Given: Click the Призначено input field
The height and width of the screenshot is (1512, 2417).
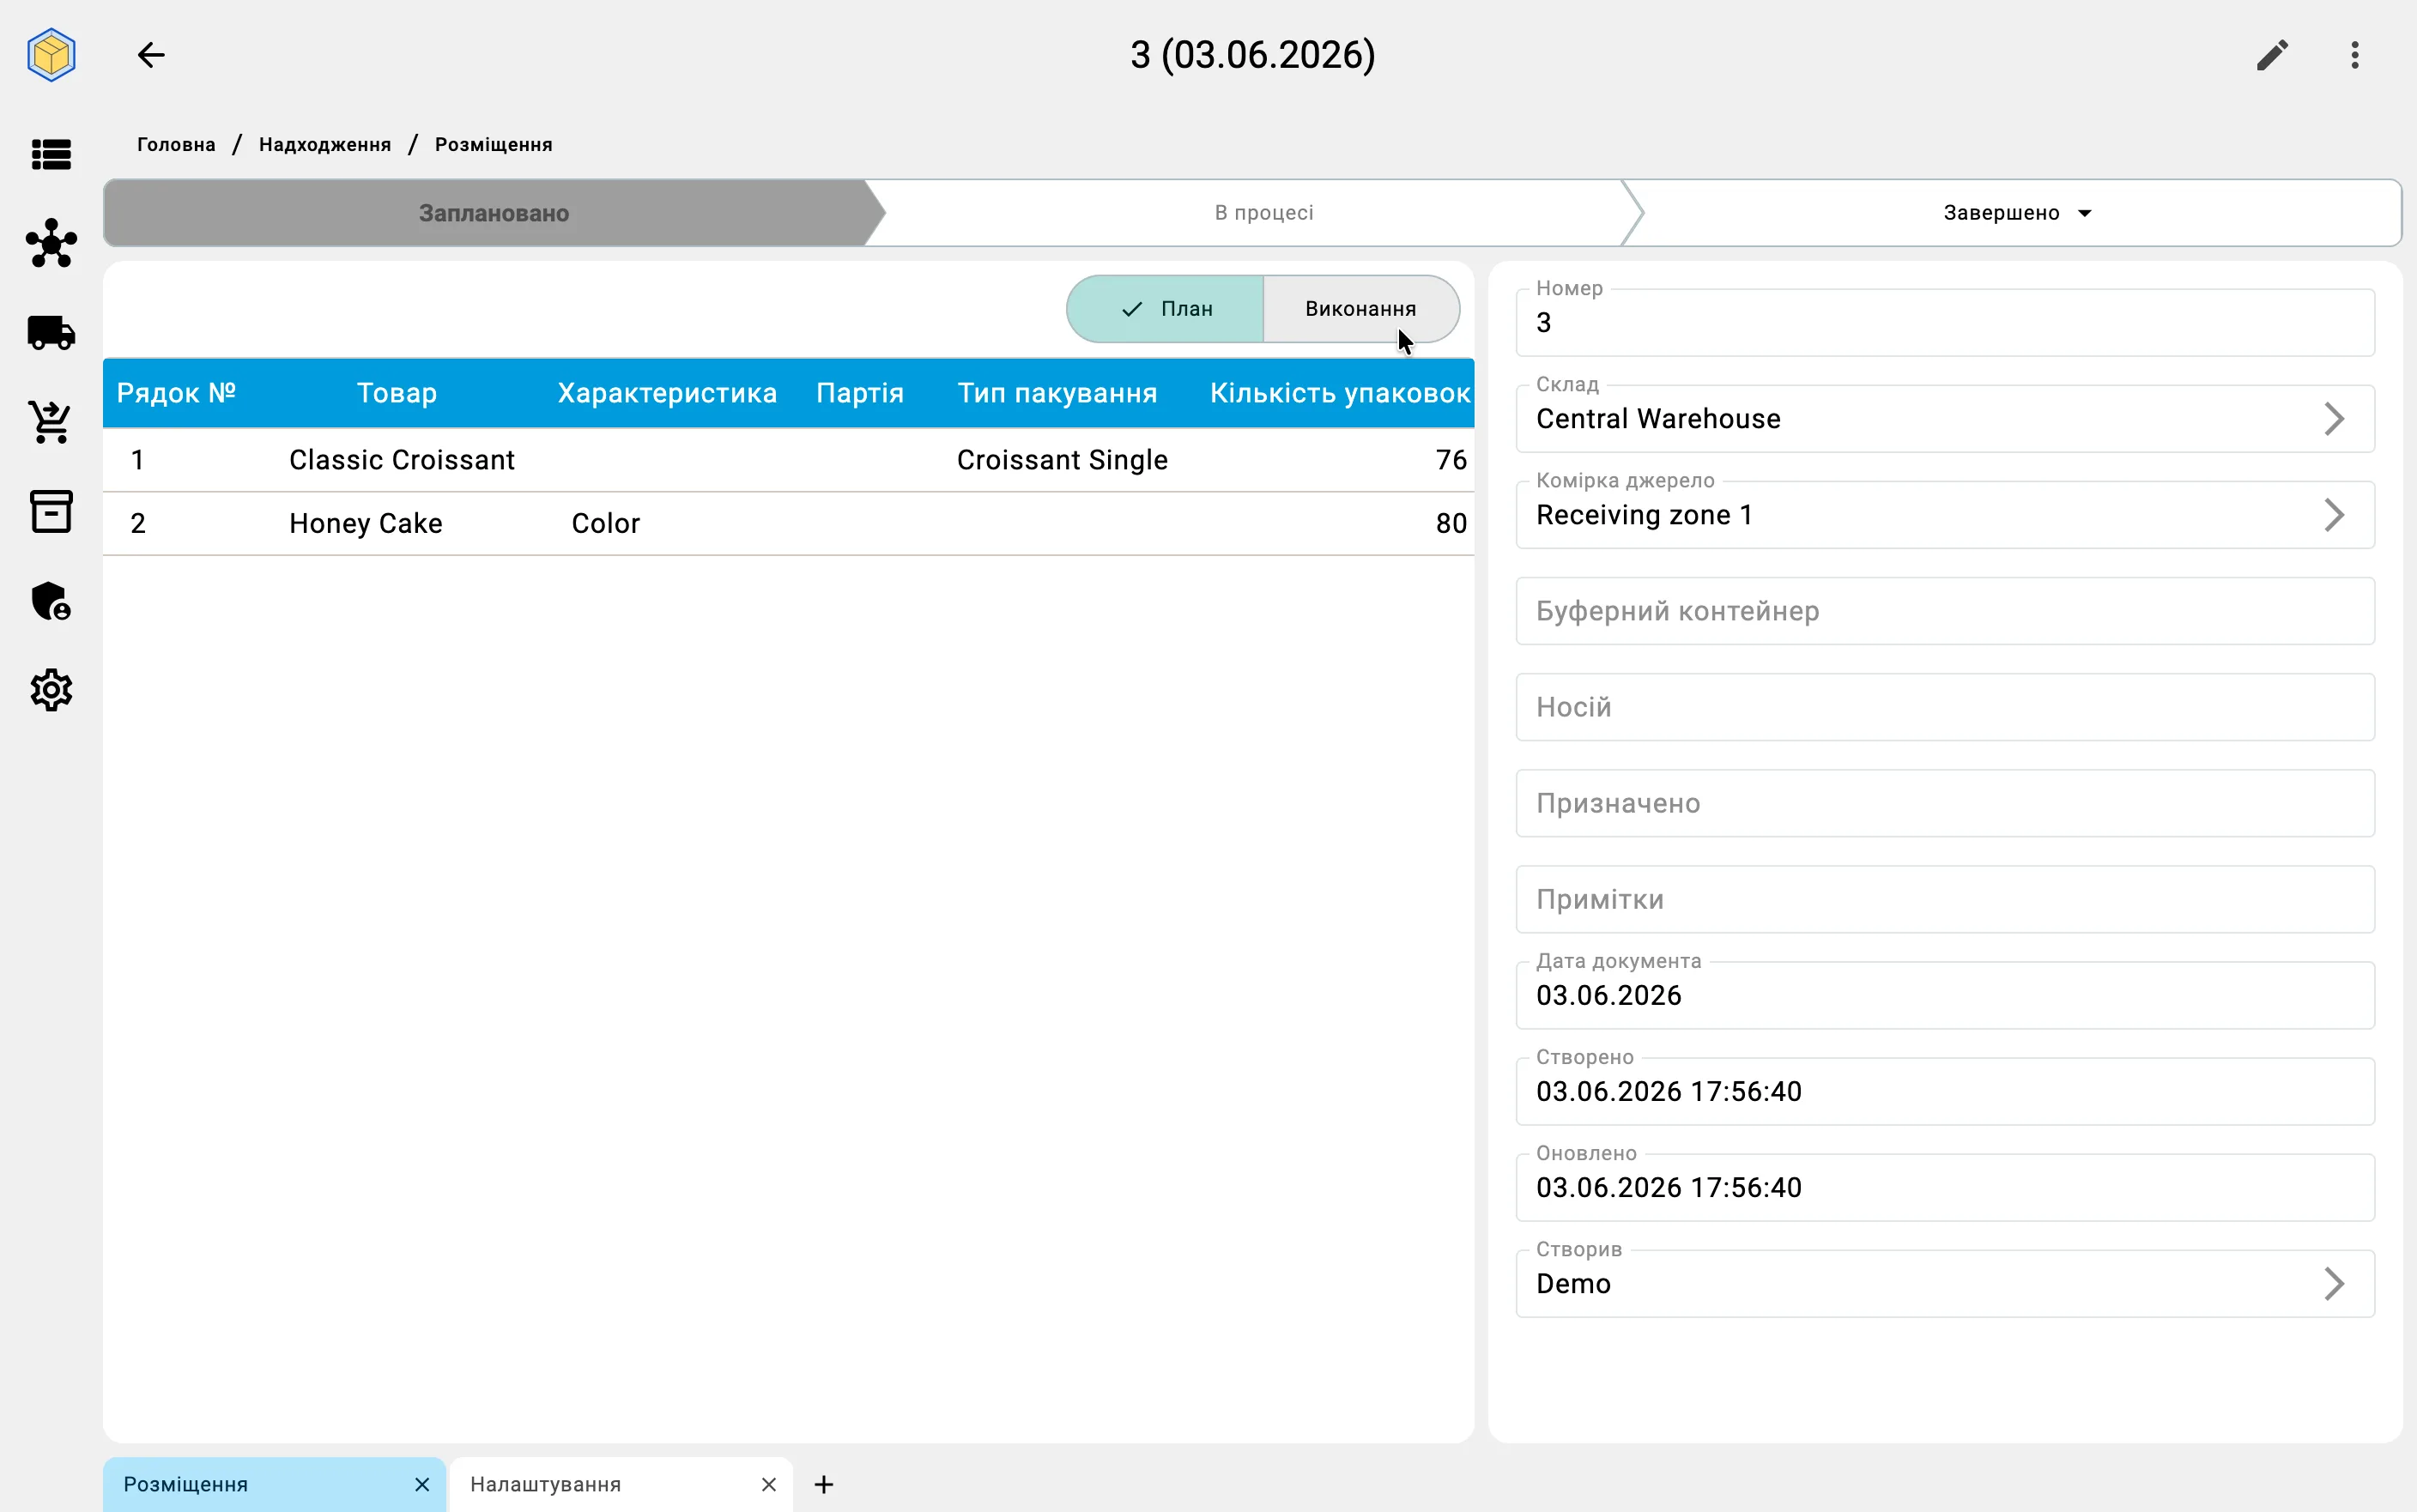Looking at the screenshot, I should [1944, 803].
